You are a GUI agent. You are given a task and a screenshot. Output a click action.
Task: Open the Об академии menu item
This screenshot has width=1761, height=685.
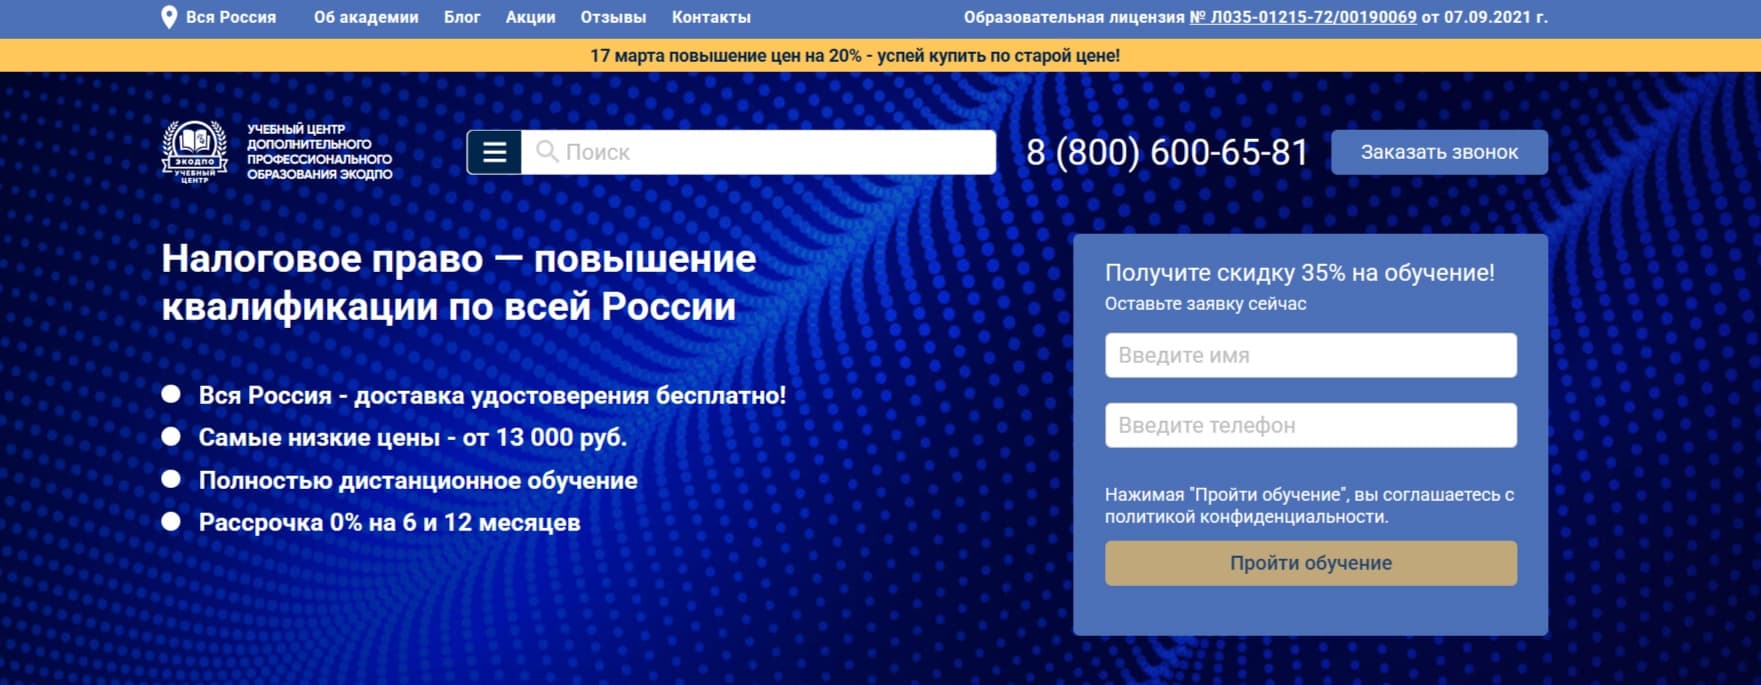coord(366,17)
